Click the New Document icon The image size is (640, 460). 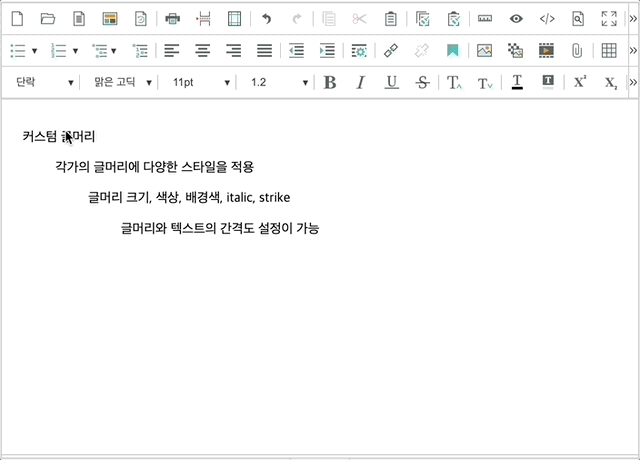pos(17,18)
